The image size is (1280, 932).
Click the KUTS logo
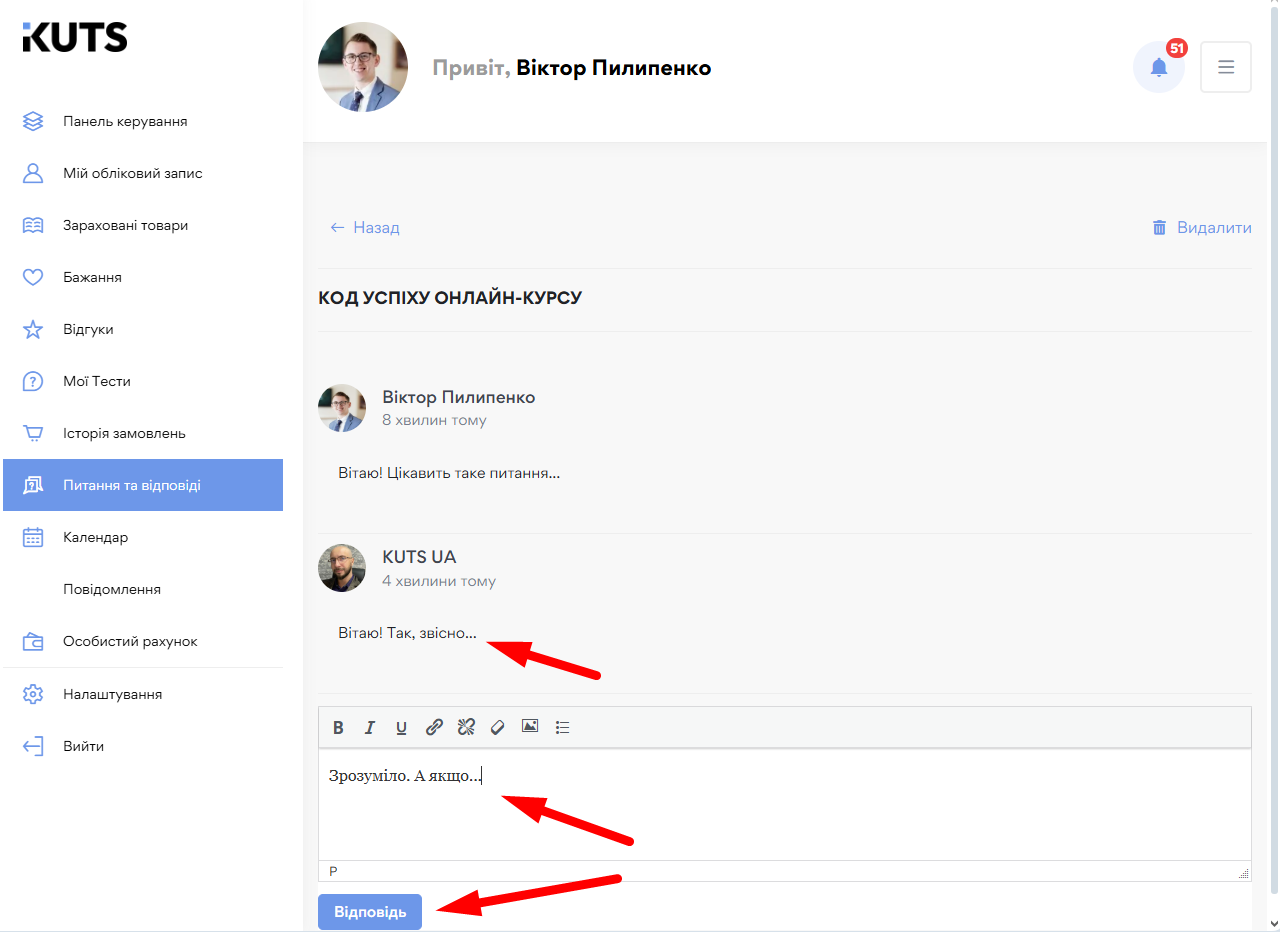[75, 38]
